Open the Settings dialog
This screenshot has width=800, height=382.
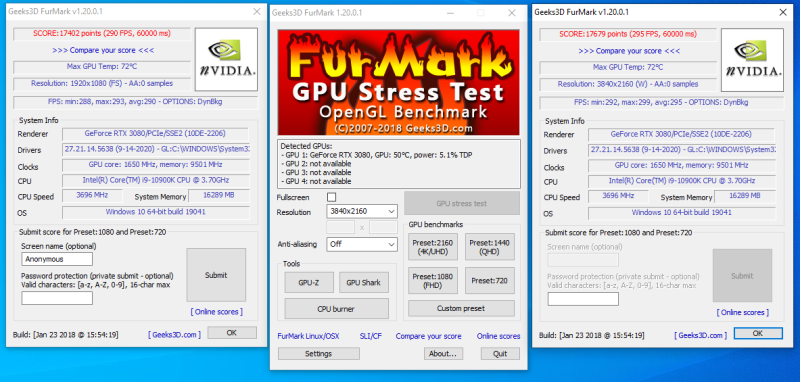(x=318, y=353)
